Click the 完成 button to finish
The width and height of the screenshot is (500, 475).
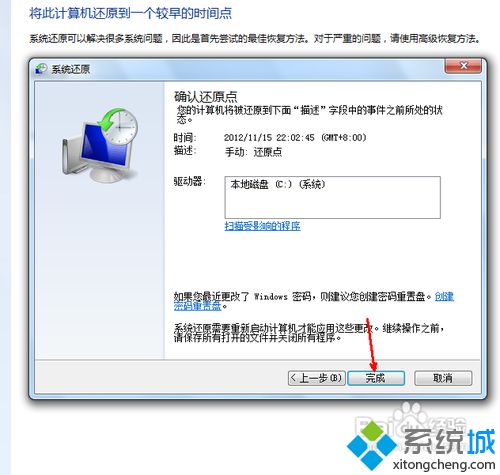click(x=376, y=378)
